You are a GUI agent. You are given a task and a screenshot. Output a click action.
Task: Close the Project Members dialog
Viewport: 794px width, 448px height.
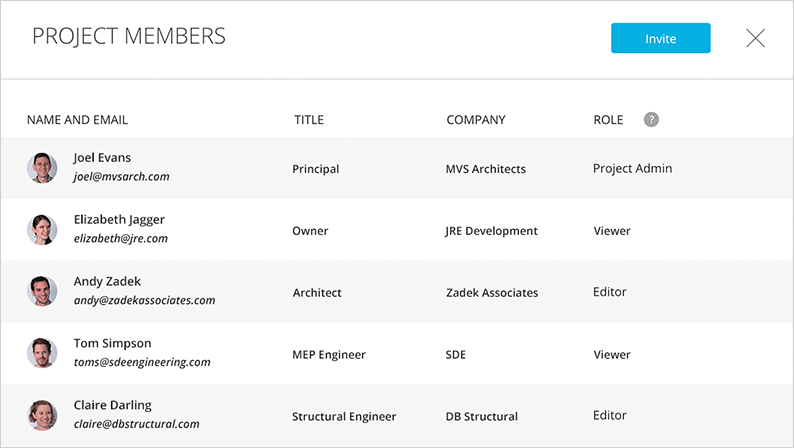(x=755, y=39)
